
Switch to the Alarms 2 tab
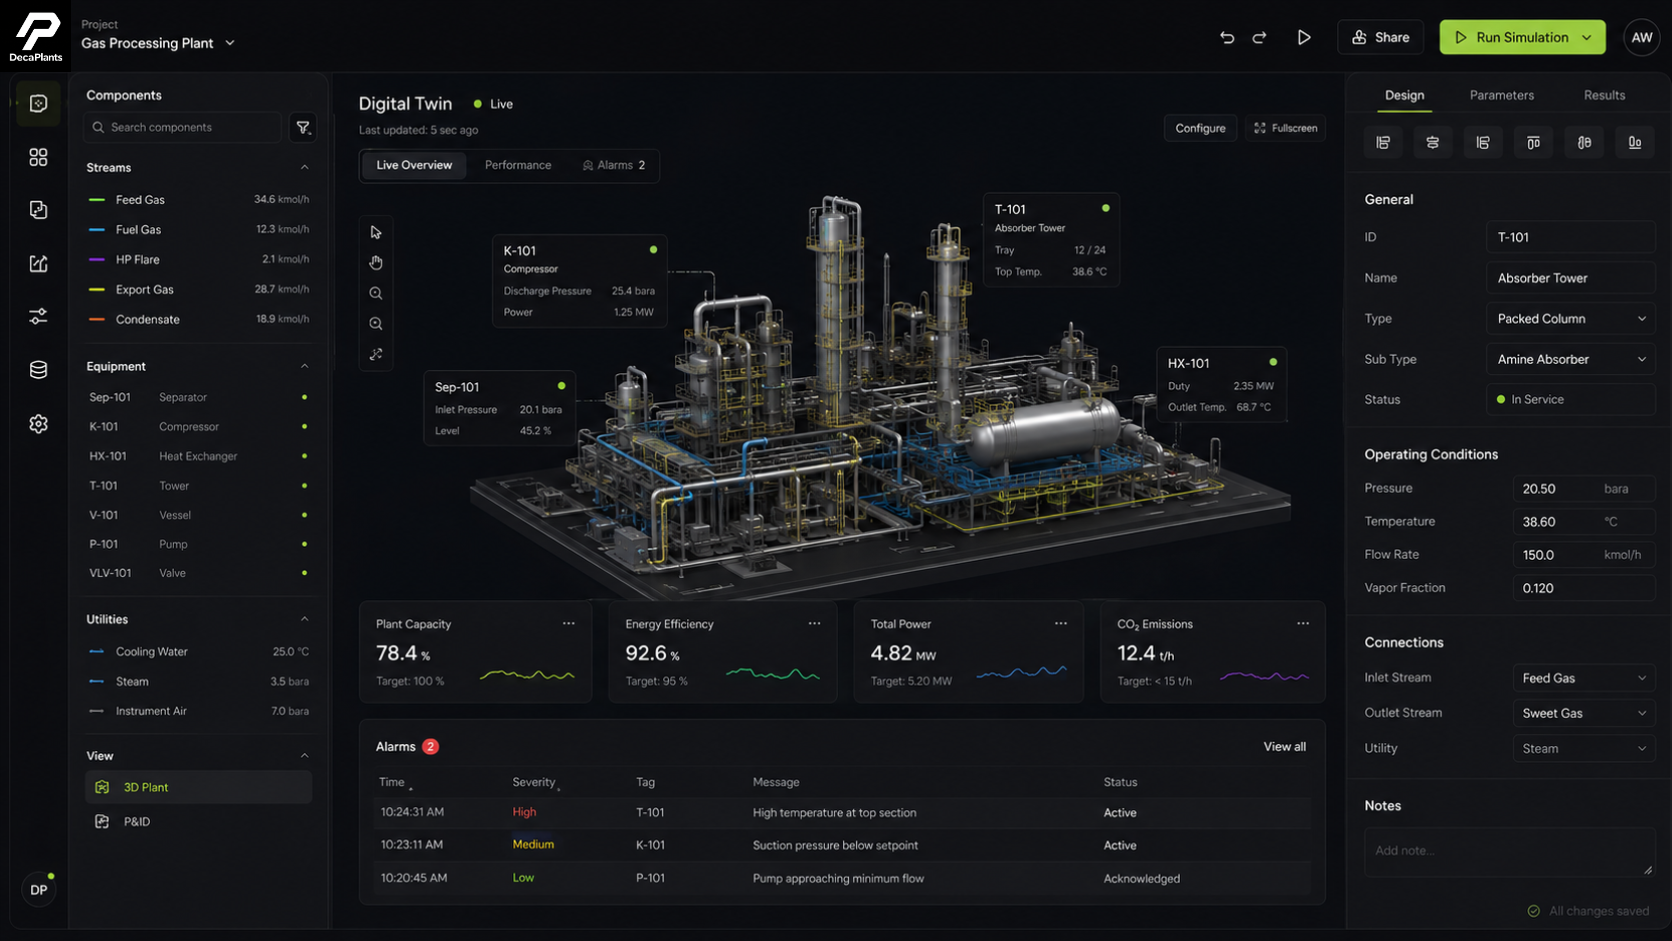pyautogui.click(x=614, y=165)
